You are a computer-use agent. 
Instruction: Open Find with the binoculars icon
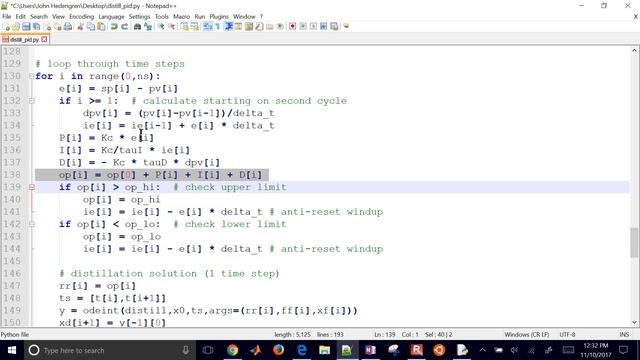click(138, 27)
